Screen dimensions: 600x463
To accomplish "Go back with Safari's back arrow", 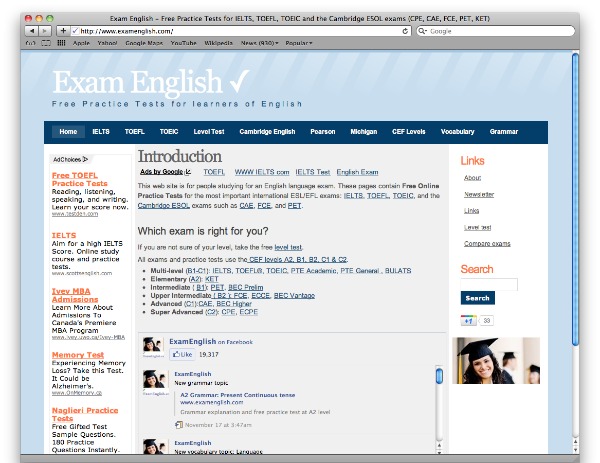I will [x=32, y=31].
